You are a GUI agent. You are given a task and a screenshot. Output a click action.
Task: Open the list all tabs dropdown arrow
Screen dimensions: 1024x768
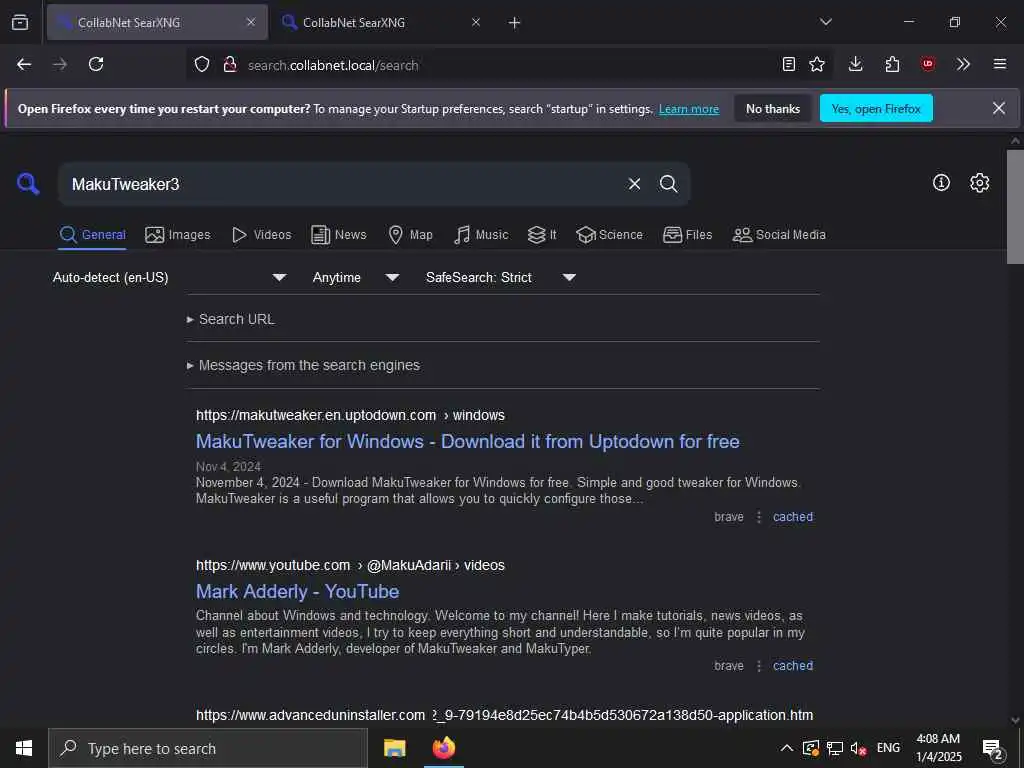pyautogui.click(x=825, y=22)
